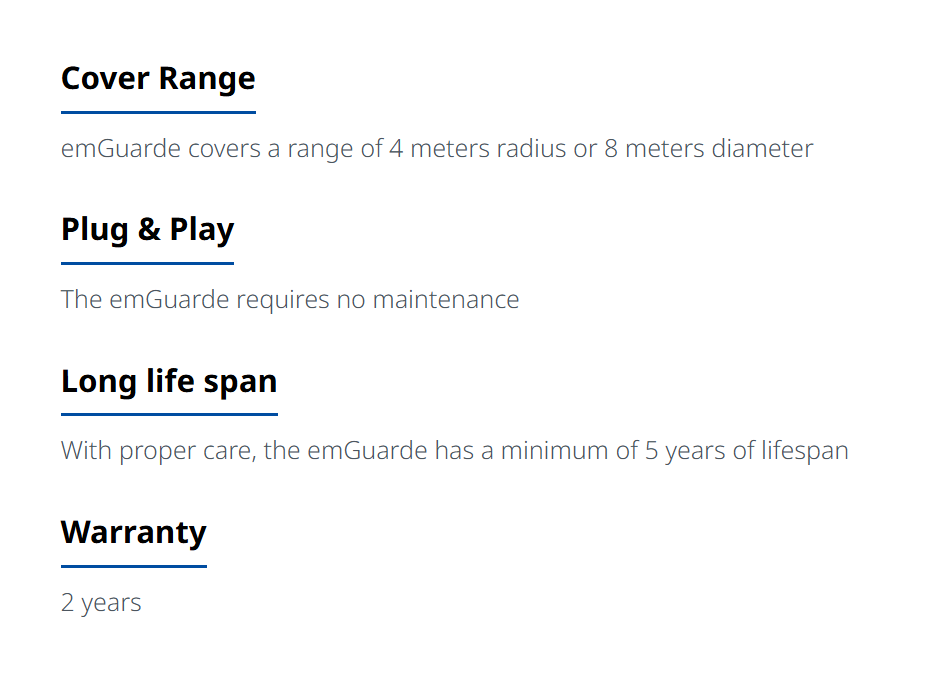Click the blue underline beneath Plug & Play

coord(147,263)
